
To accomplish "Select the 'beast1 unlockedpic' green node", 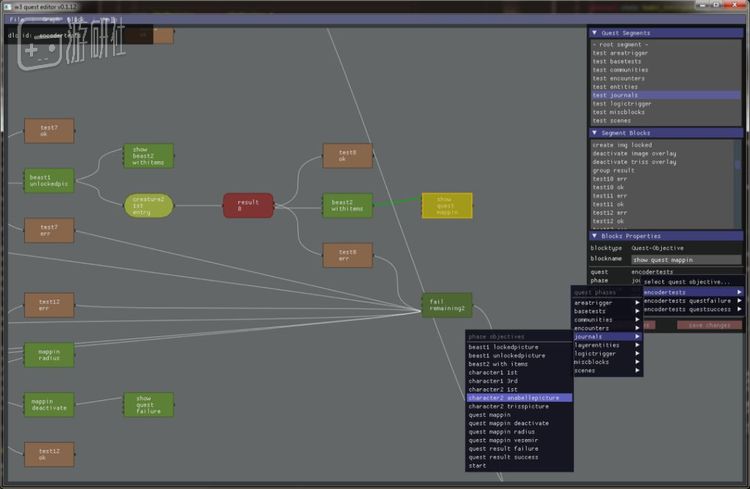I will [x=49, y=180].
